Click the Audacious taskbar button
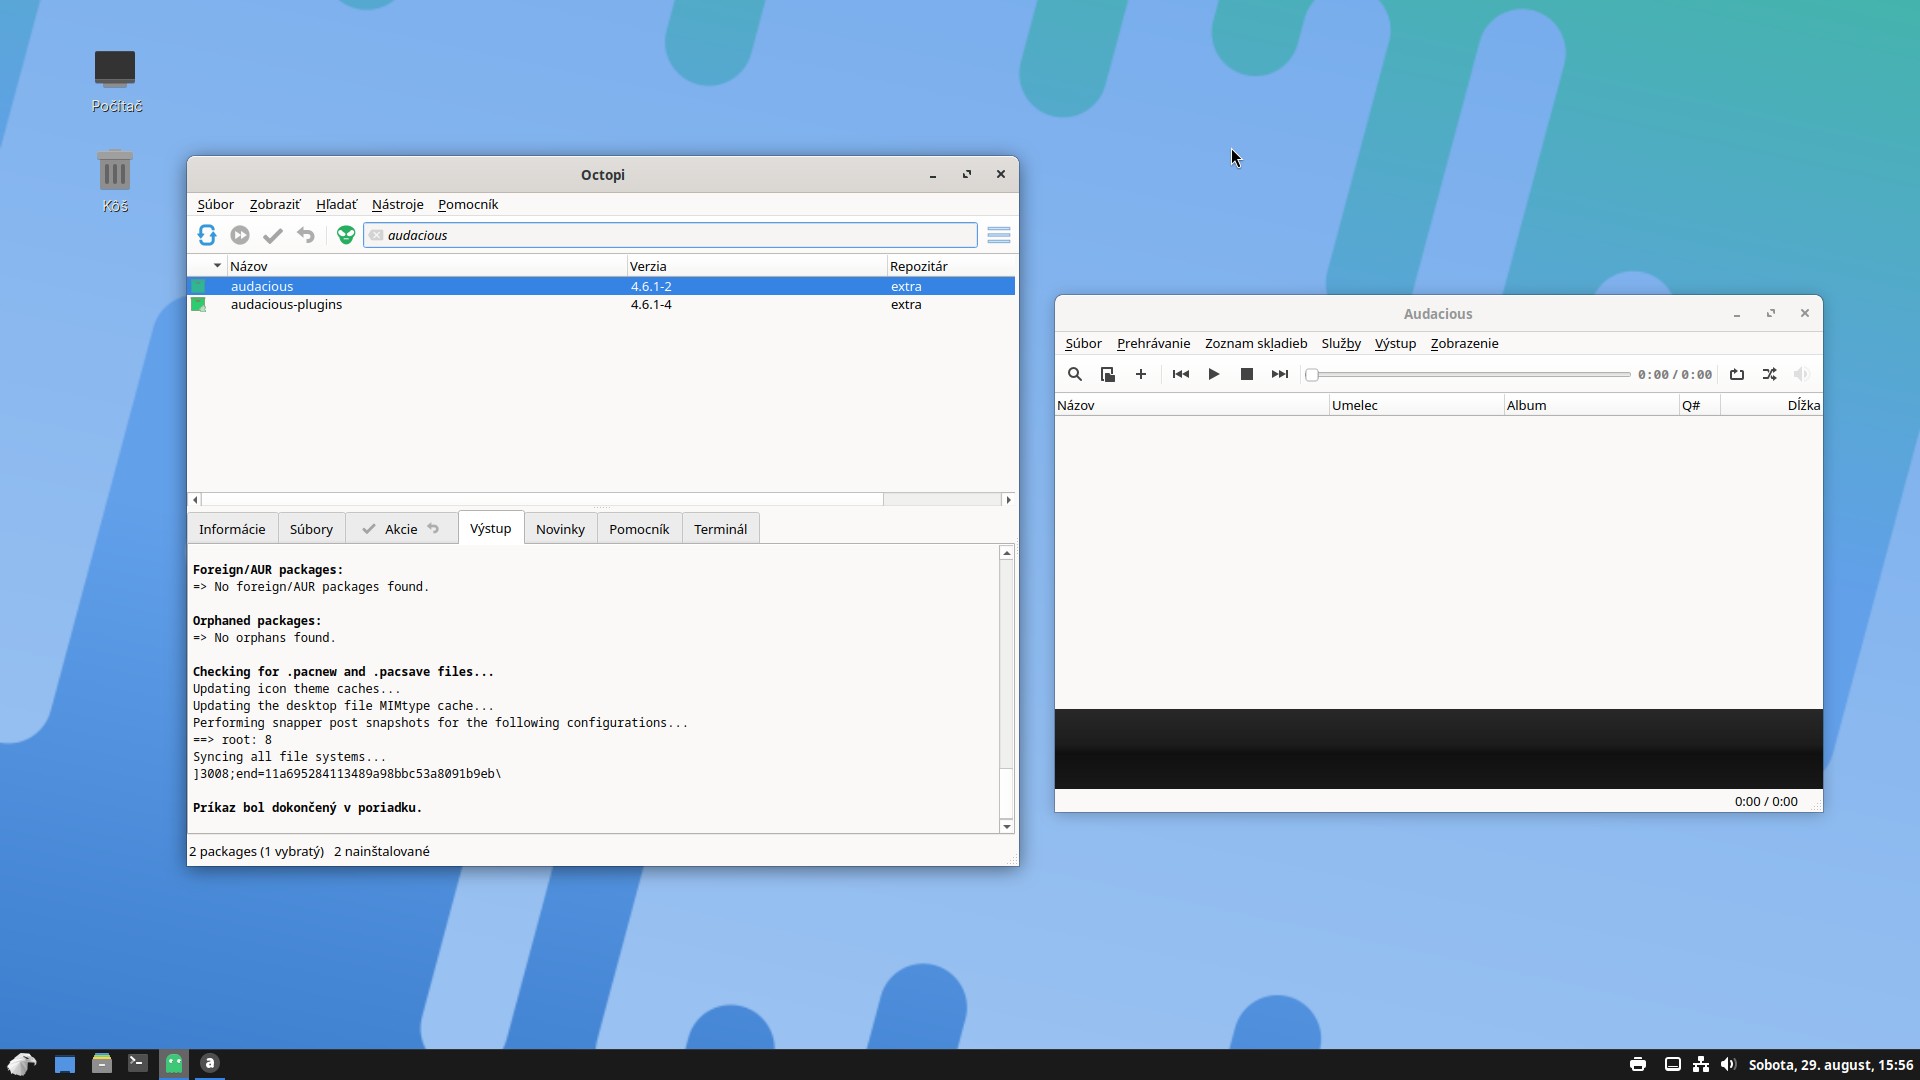Screen dimensions: 1920x1080 [210, 1064]
